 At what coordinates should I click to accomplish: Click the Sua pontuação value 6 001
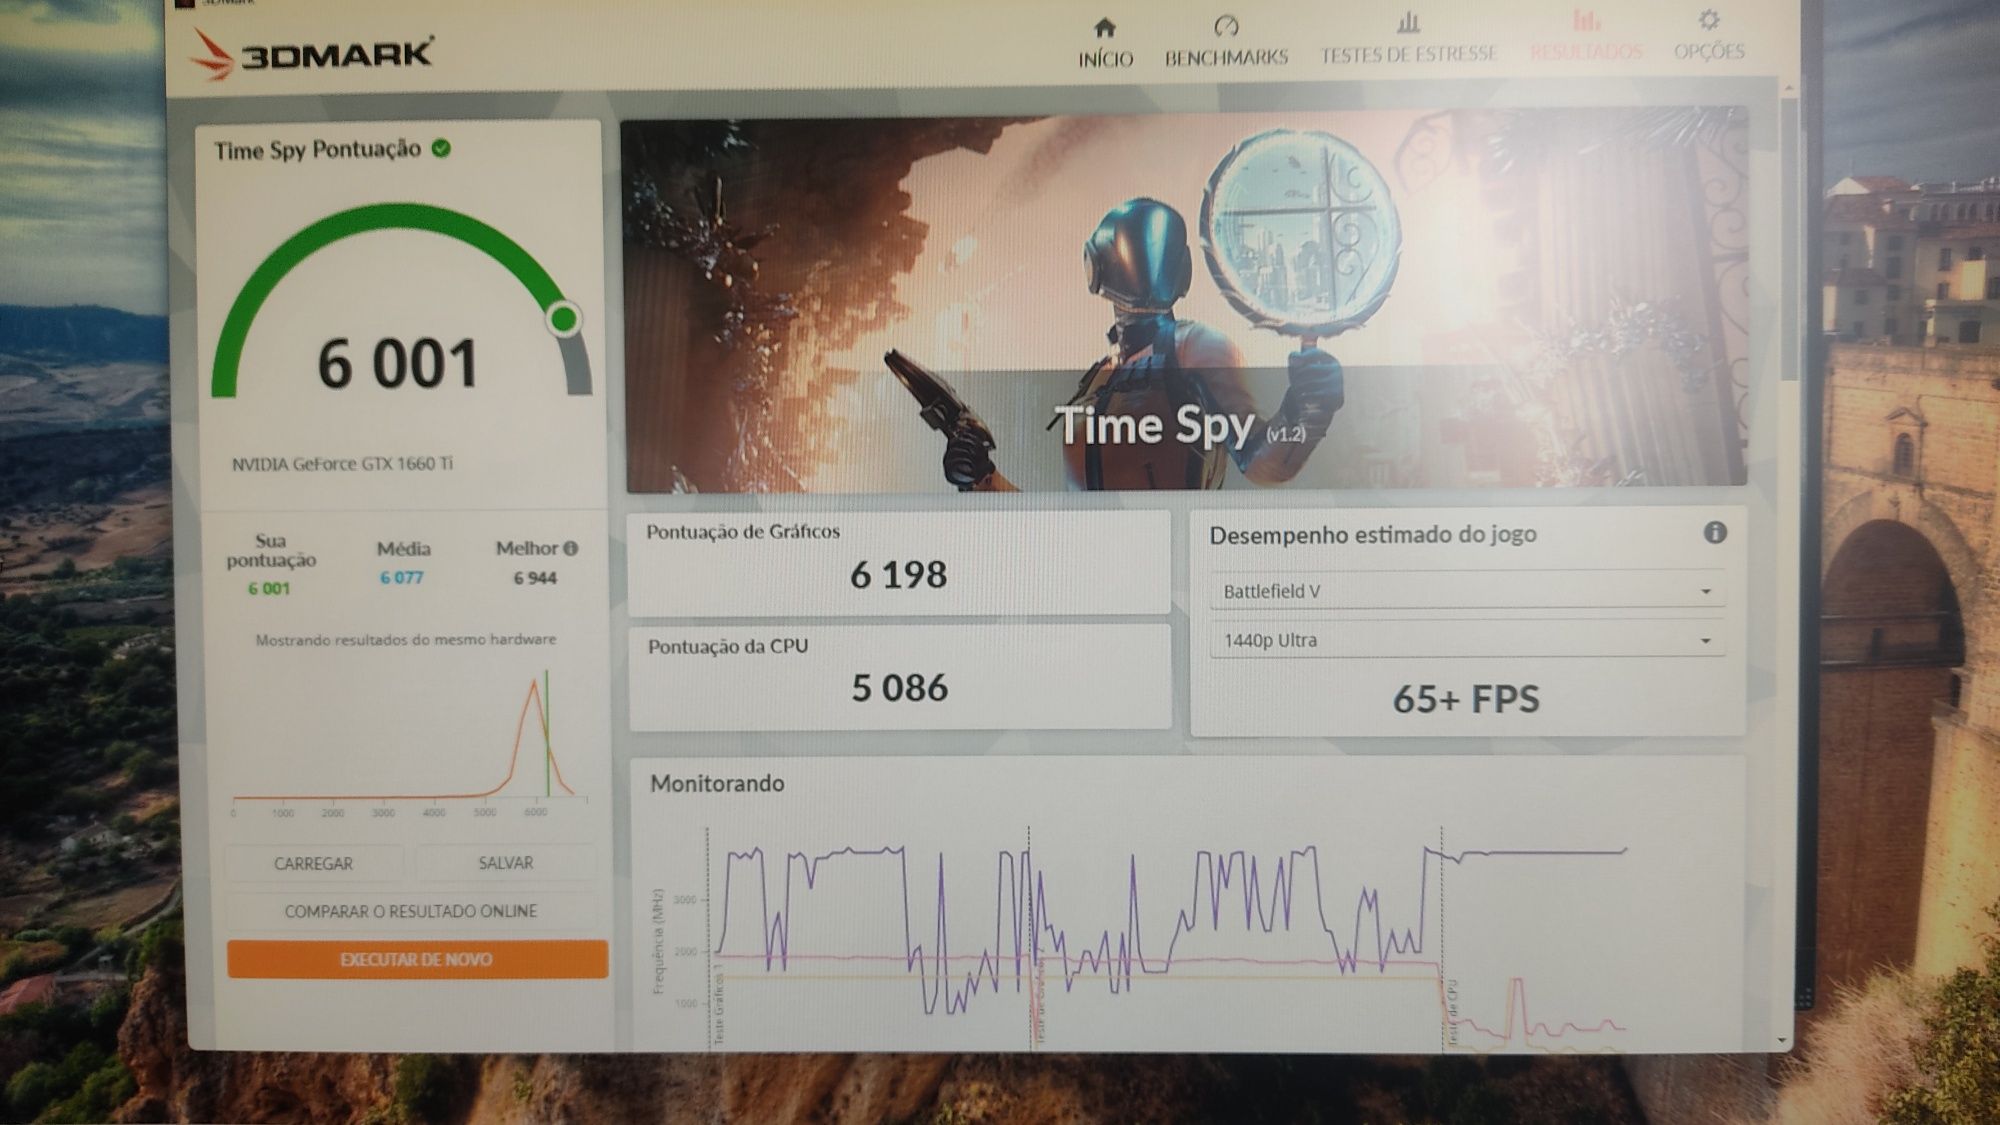(269, 589)
